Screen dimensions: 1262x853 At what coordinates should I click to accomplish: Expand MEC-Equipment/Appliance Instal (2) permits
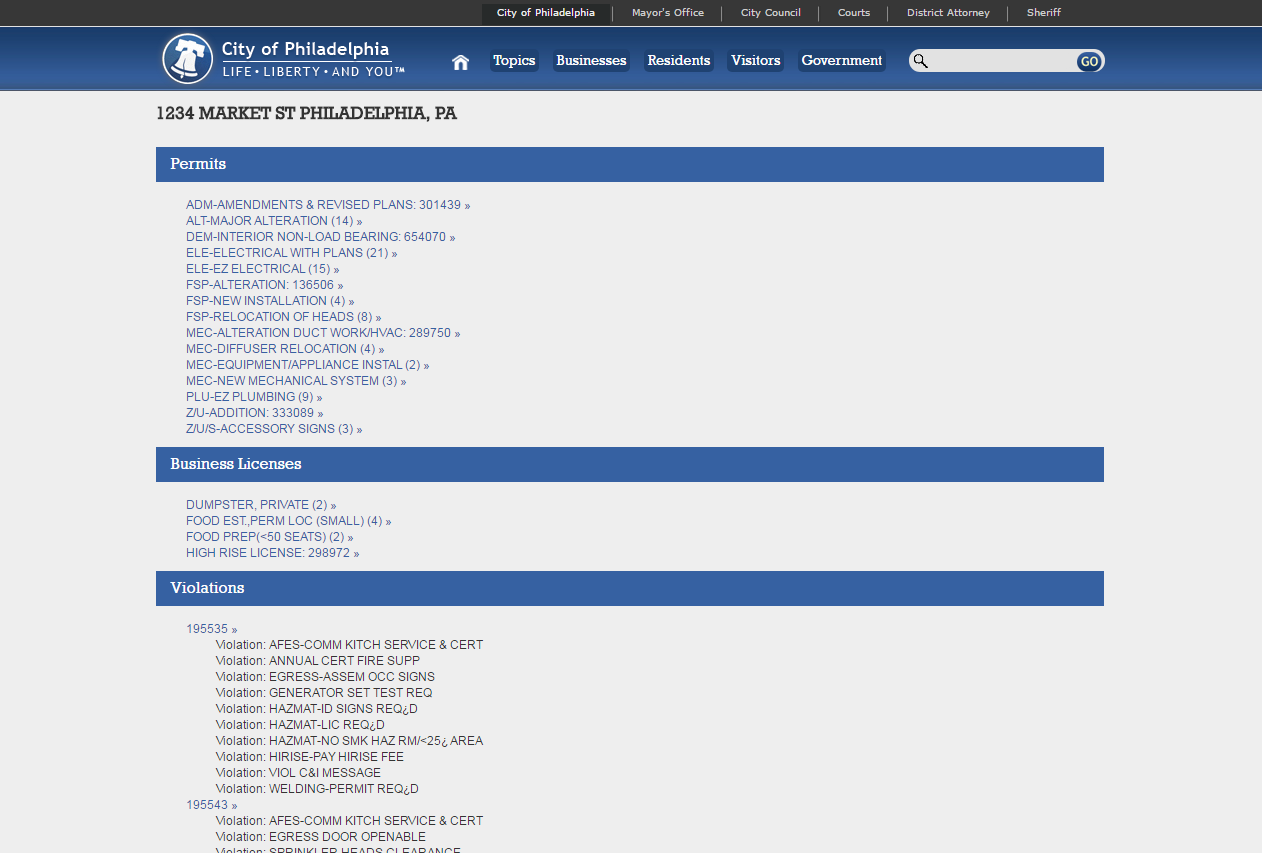(x=307, y=365)
